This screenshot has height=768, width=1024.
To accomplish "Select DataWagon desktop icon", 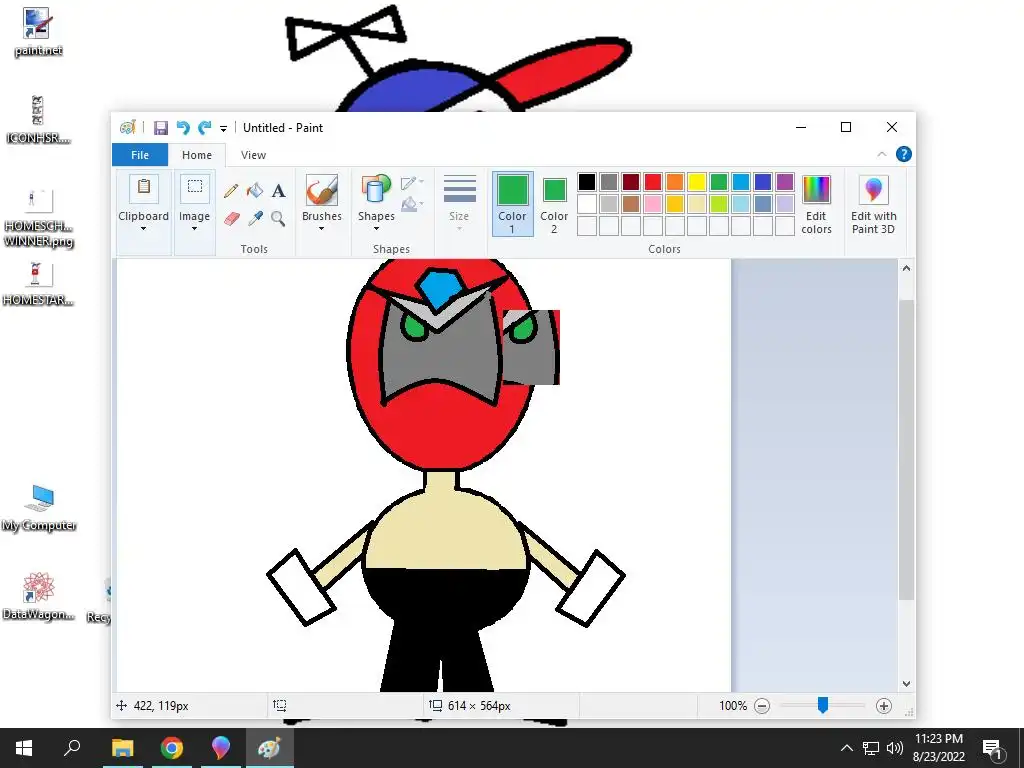I will pos(39,596).
